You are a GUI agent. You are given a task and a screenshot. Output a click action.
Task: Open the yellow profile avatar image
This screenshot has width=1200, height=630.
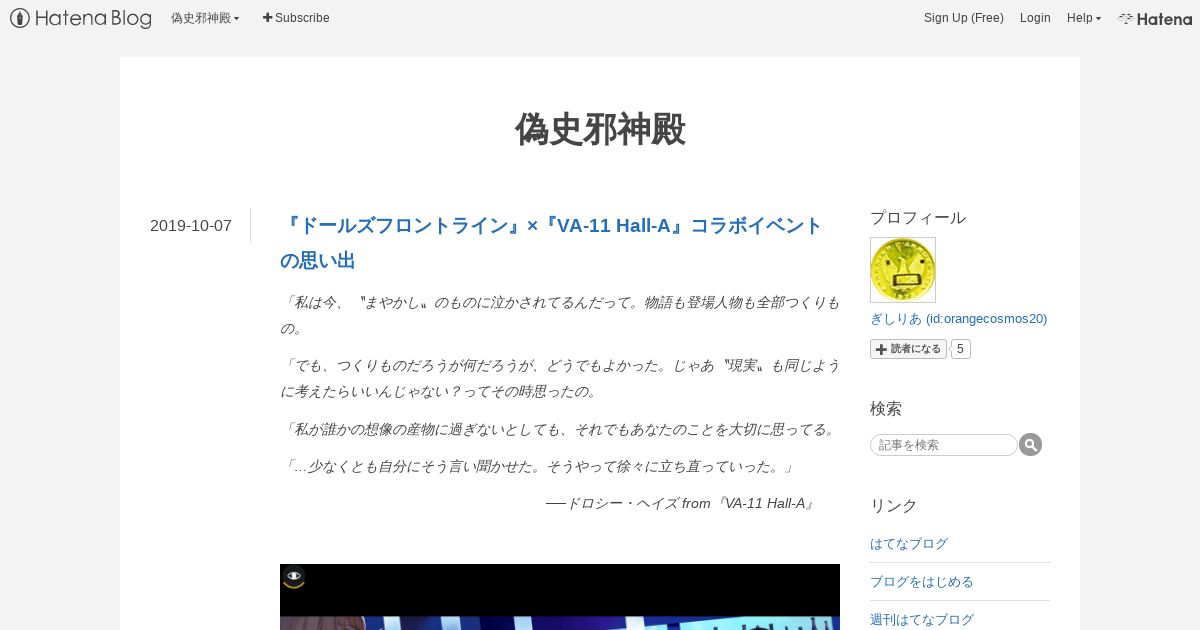(x=903, y=270)
